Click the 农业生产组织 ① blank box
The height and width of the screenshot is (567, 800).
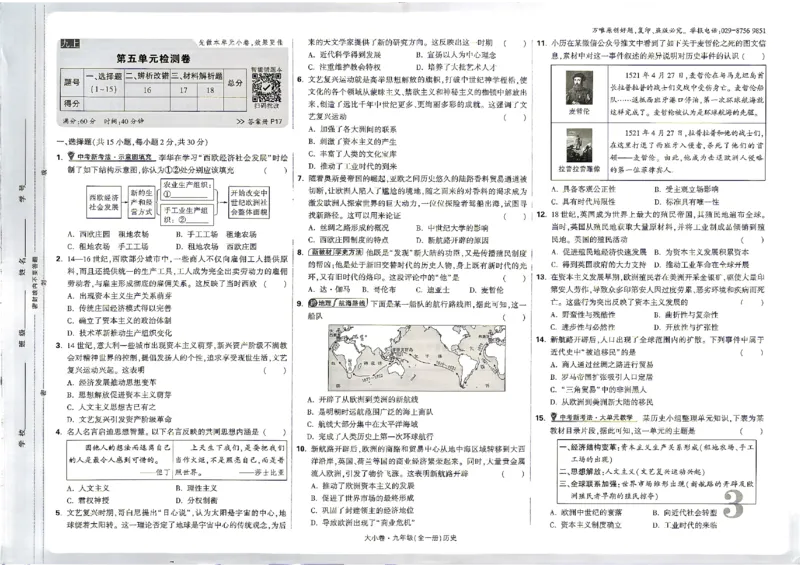pos(187,189)
